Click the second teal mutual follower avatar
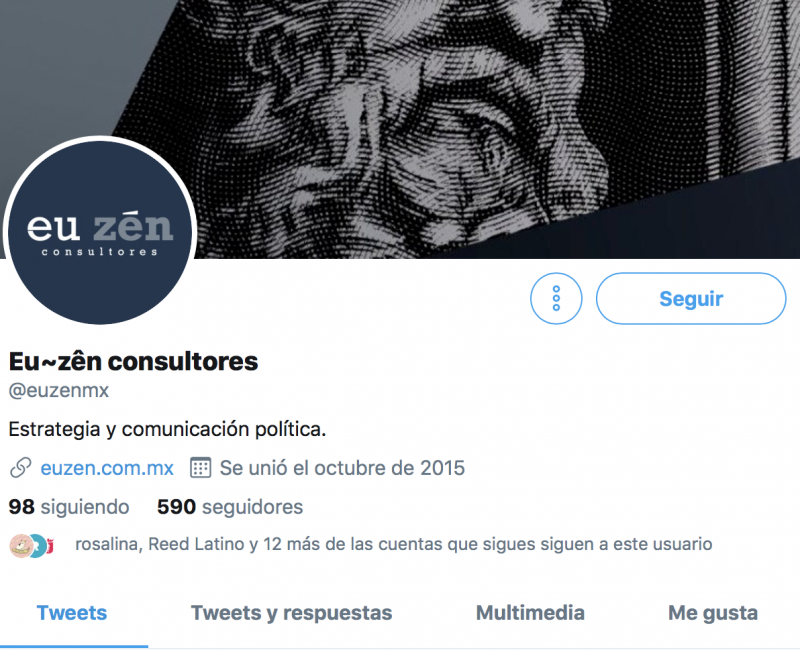The height and width of the screenshot is (652, 800). [37, 546]
